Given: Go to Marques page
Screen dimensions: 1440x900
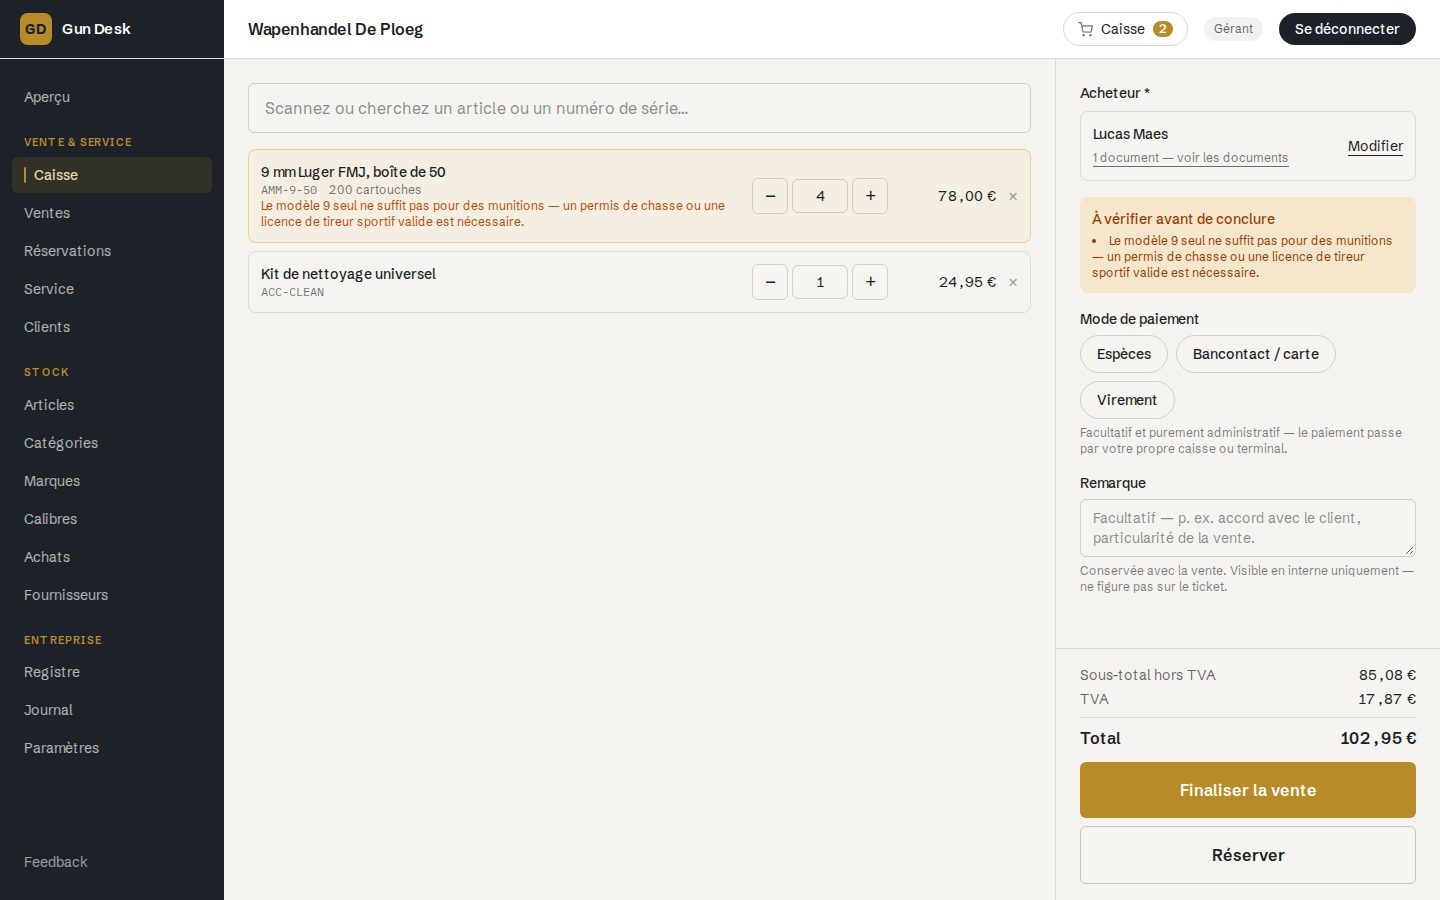Looking at the screenshot, I should (112, 481).
